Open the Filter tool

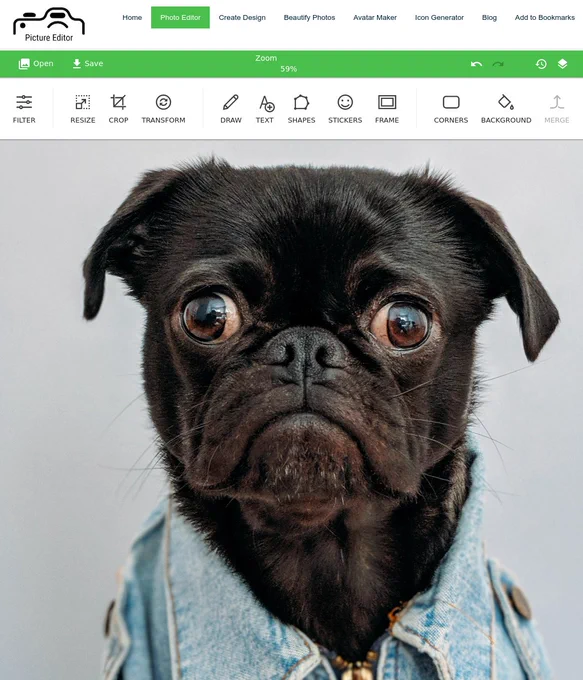[x=24, y=109]
